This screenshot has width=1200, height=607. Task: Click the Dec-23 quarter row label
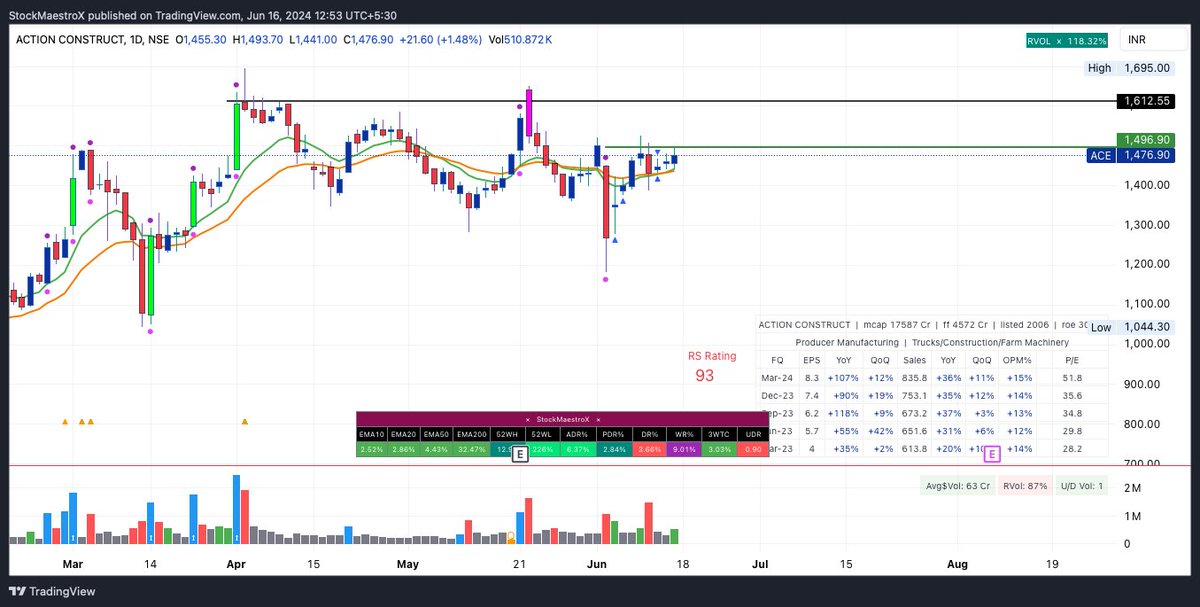point(778,395)
